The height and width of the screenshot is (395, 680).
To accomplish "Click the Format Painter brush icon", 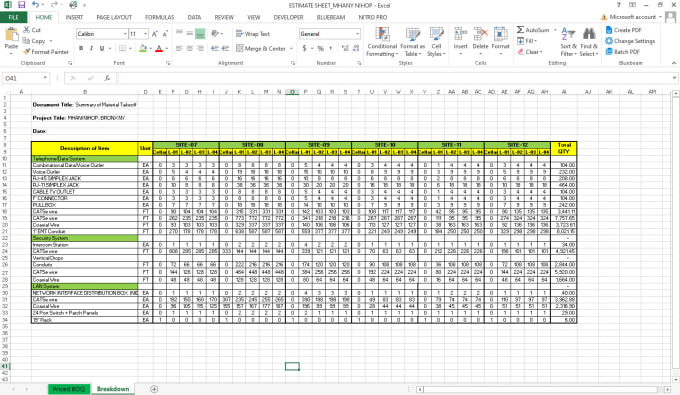I will (x=26, y=52).
